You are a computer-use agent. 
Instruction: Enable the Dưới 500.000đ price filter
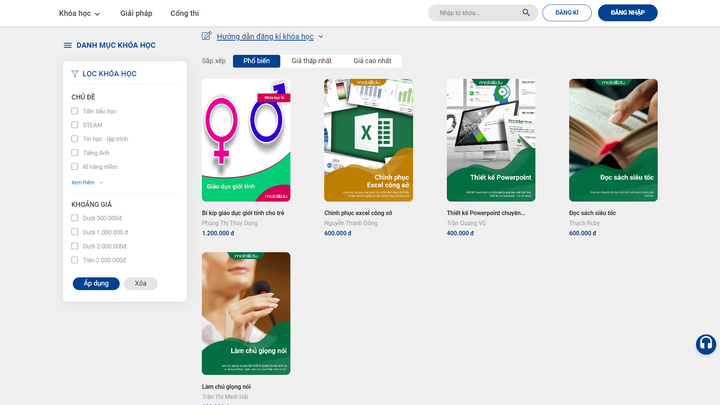[x=75, y=218]
